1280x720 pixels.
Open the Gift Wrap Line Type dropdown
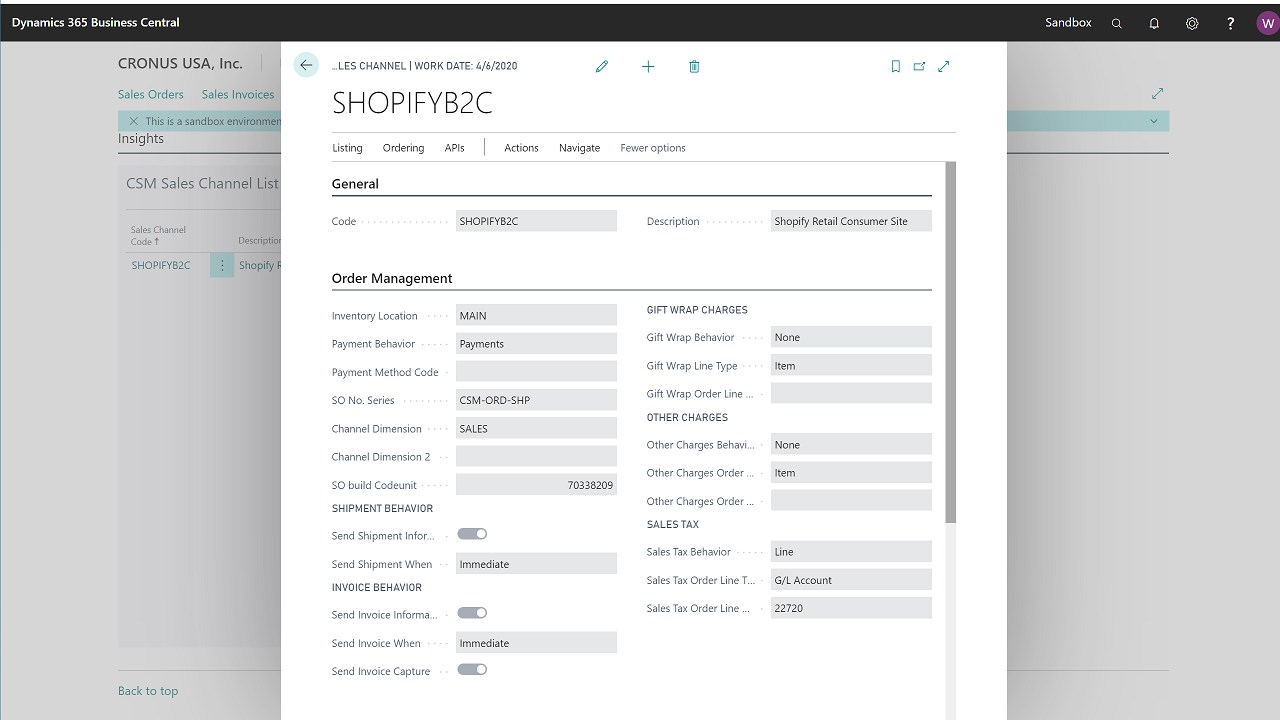click(x=851, y=365)
